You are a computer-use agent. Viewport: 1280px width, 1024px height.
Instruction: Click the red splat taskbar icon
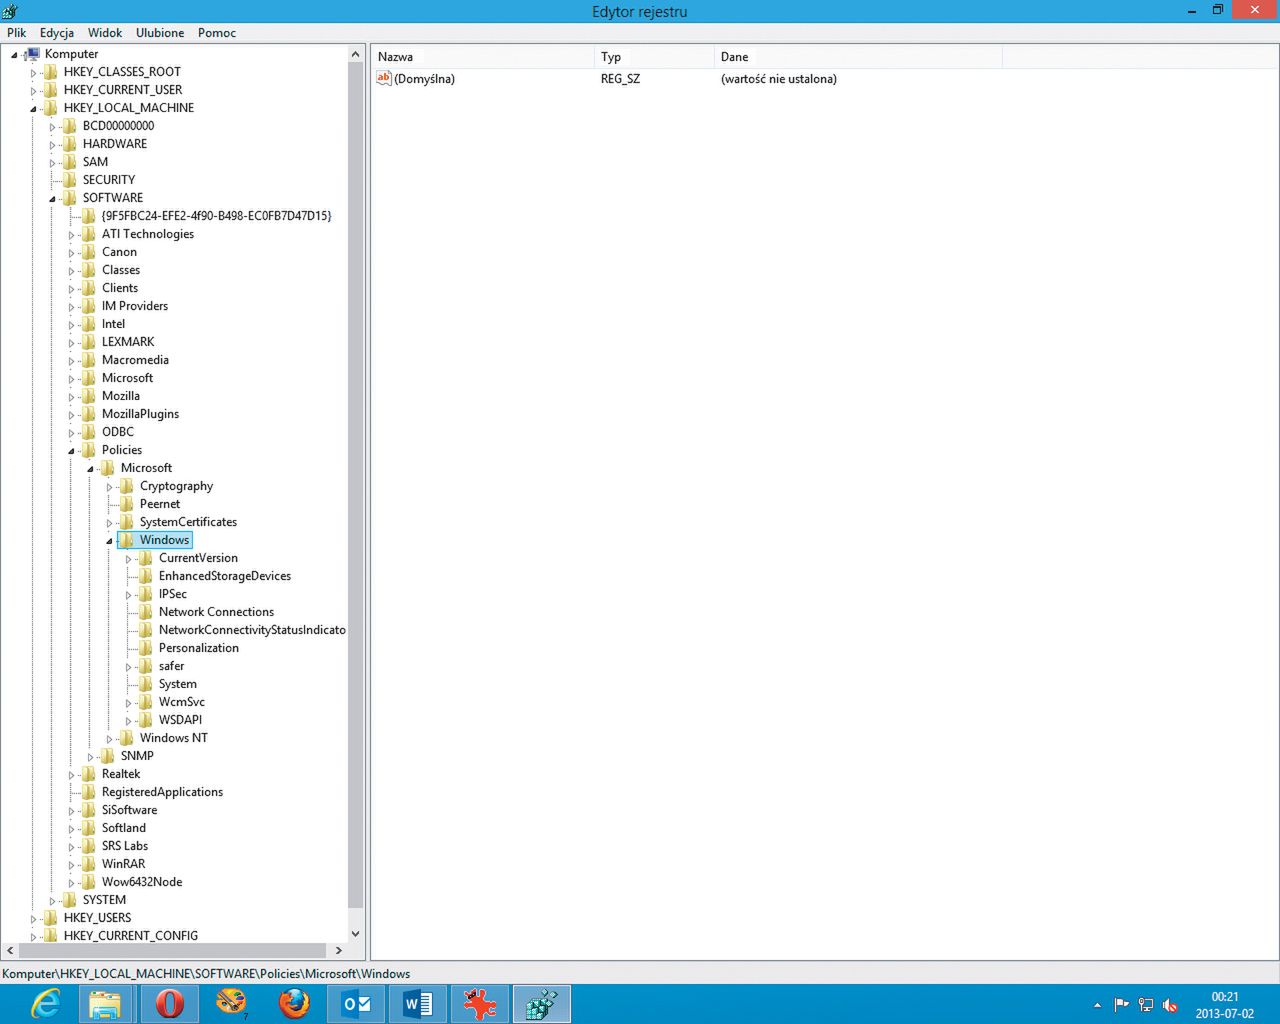click(x=480, y=1004)
